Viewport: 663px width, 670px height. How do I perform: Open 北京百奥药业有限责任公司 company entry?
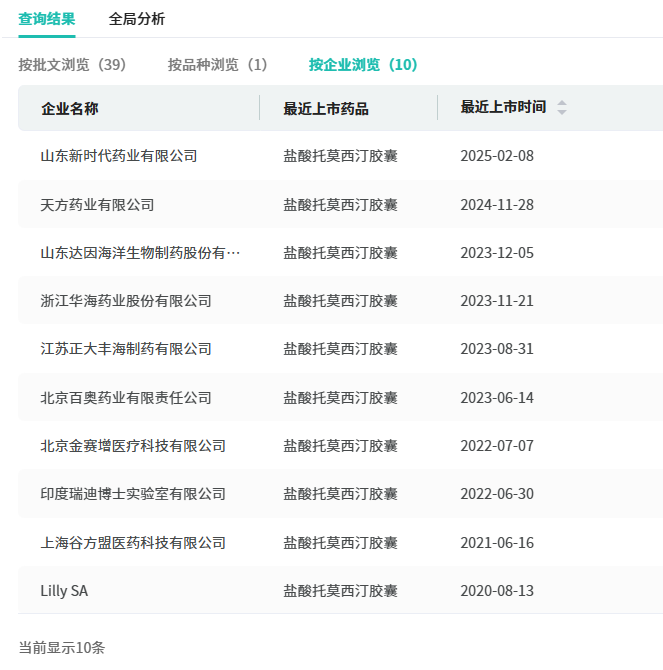coord(126,398)
